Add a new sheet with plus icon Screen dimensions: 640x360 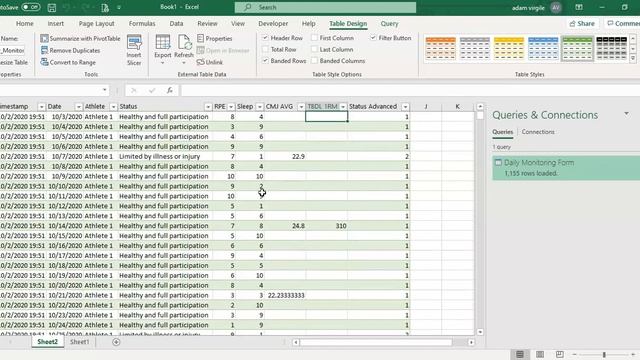(x=116, y=342)
